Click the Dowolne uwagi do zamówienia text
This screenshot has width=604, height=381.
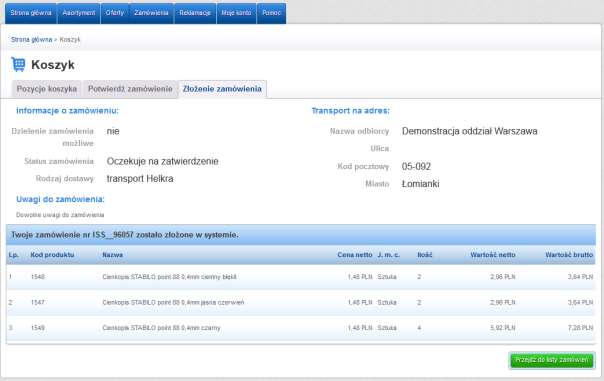coord(60,215)
